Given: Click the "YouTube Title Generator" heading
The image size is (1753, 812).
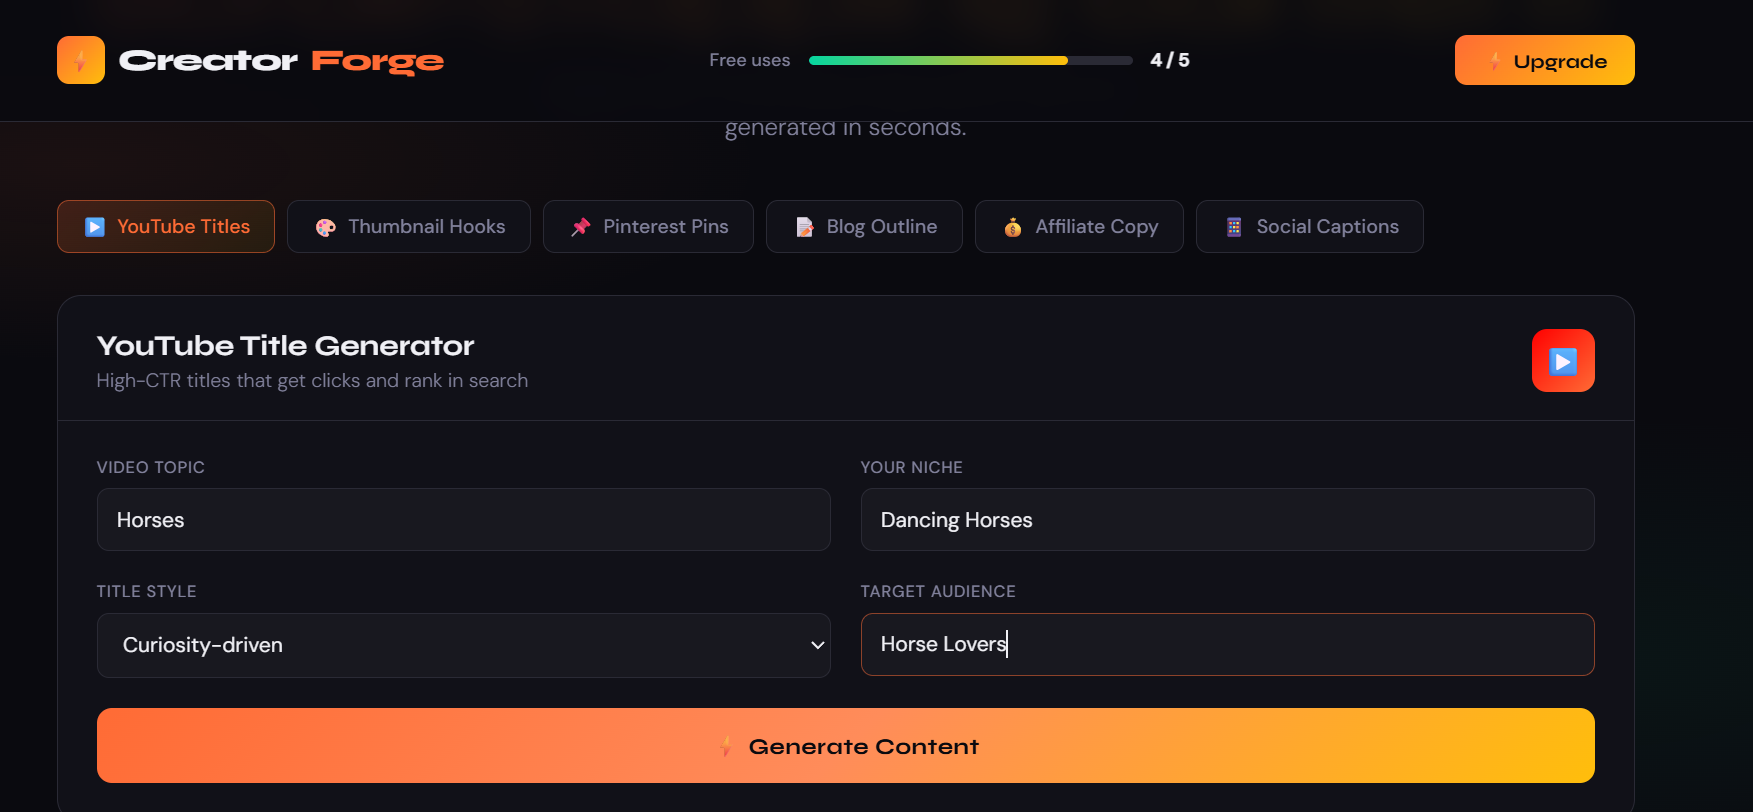Looking at the screenshot, I should pos(286,346).
